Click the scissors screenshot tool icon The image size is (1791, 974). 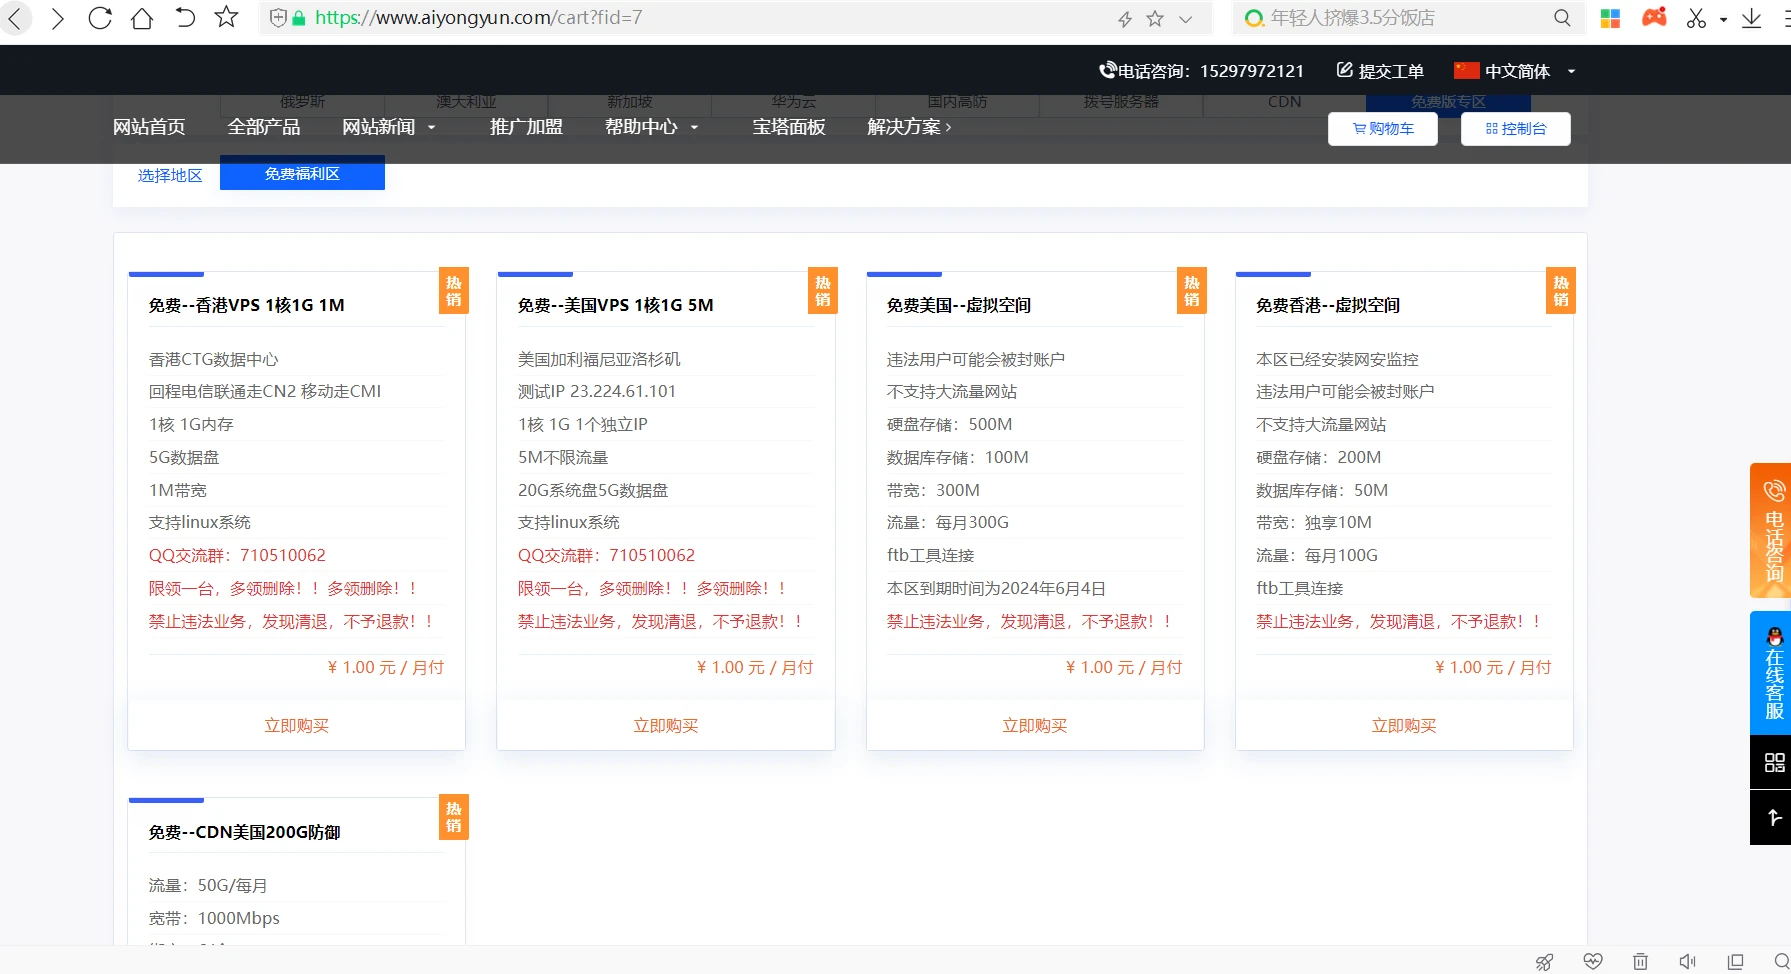1696,18
